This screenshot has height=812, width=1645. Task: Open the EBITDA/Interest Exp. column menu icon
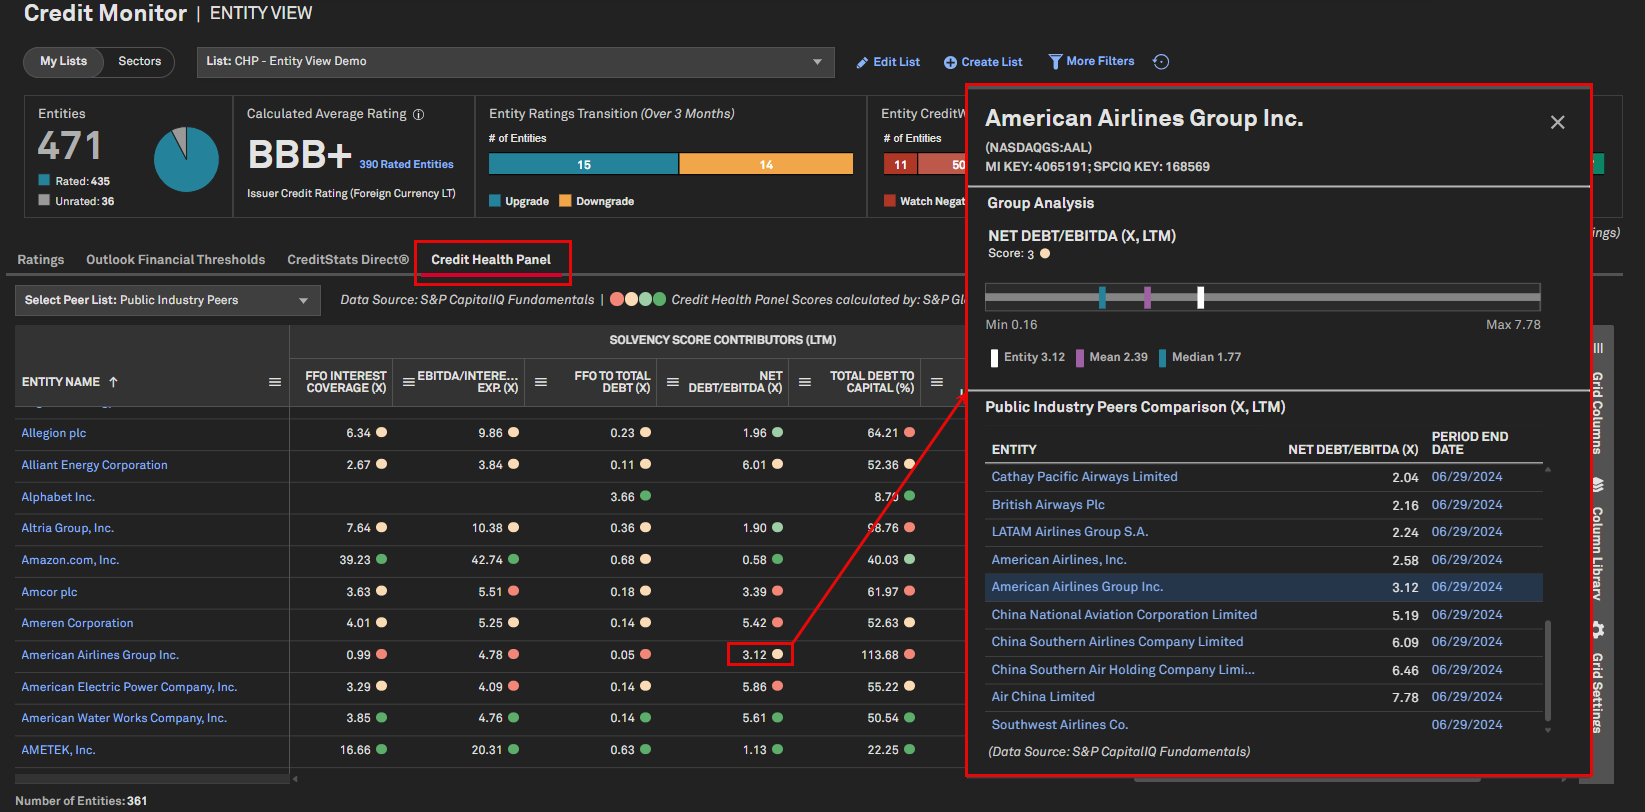(x=409, y=382)
